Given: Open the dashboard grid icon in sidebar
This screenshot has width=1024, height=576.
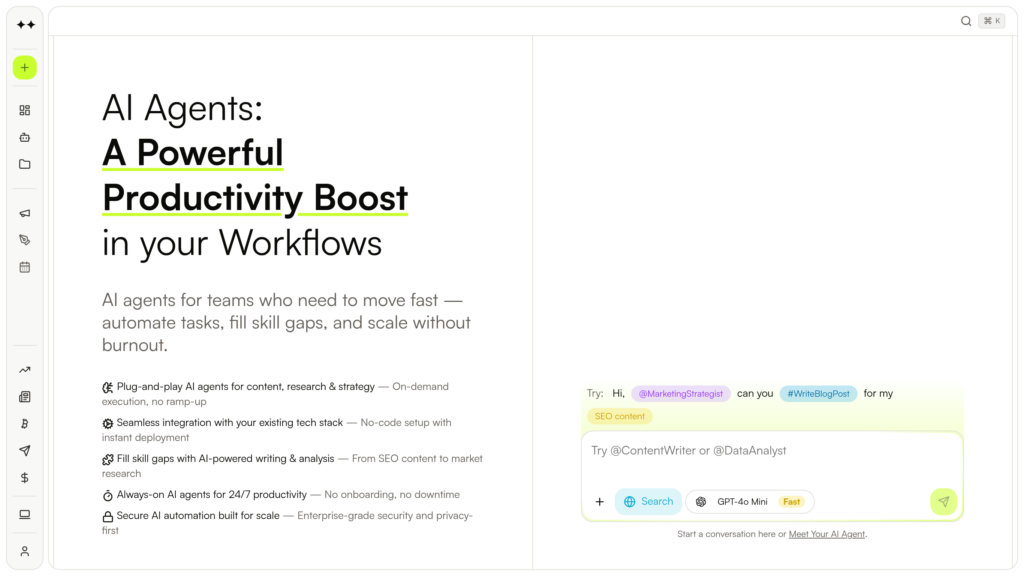Looking at the screenshot, I should pos(25,110).
